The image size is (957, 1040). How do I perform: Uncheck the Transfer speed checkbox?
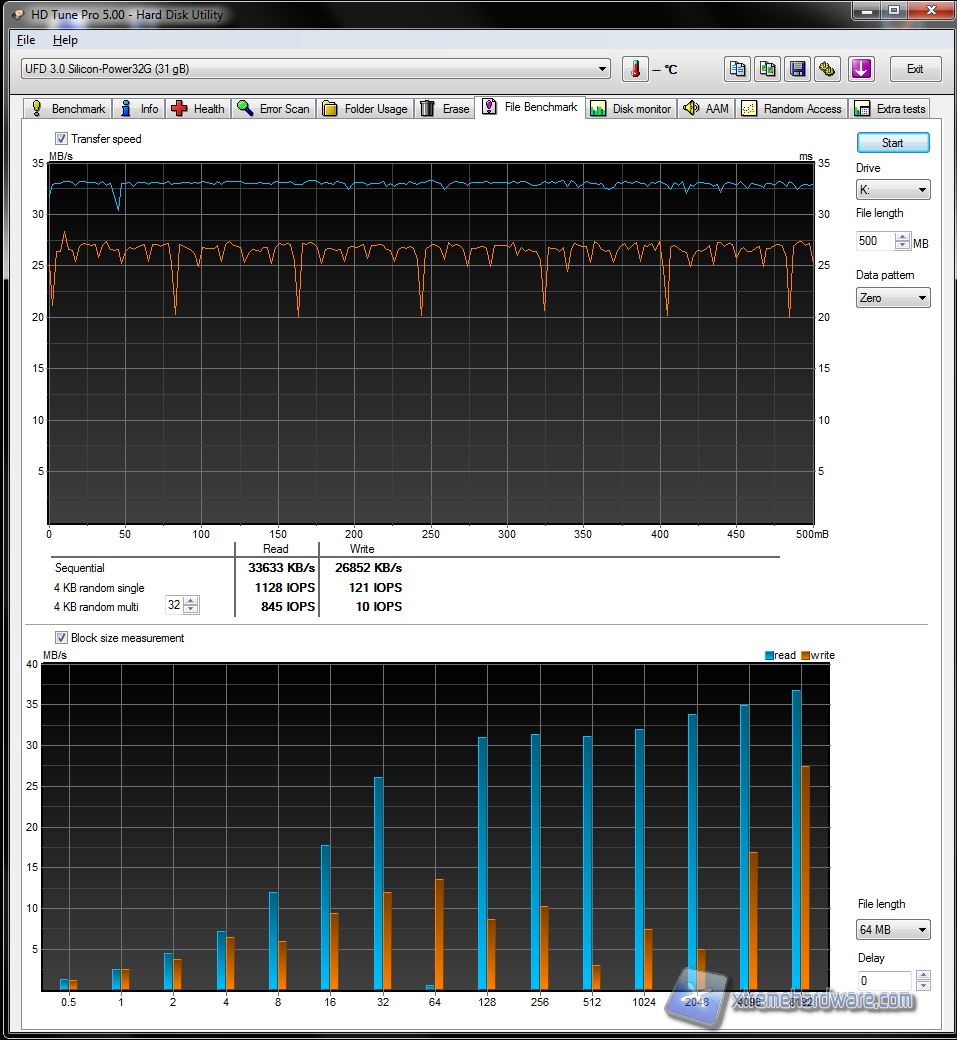[61, 139]
